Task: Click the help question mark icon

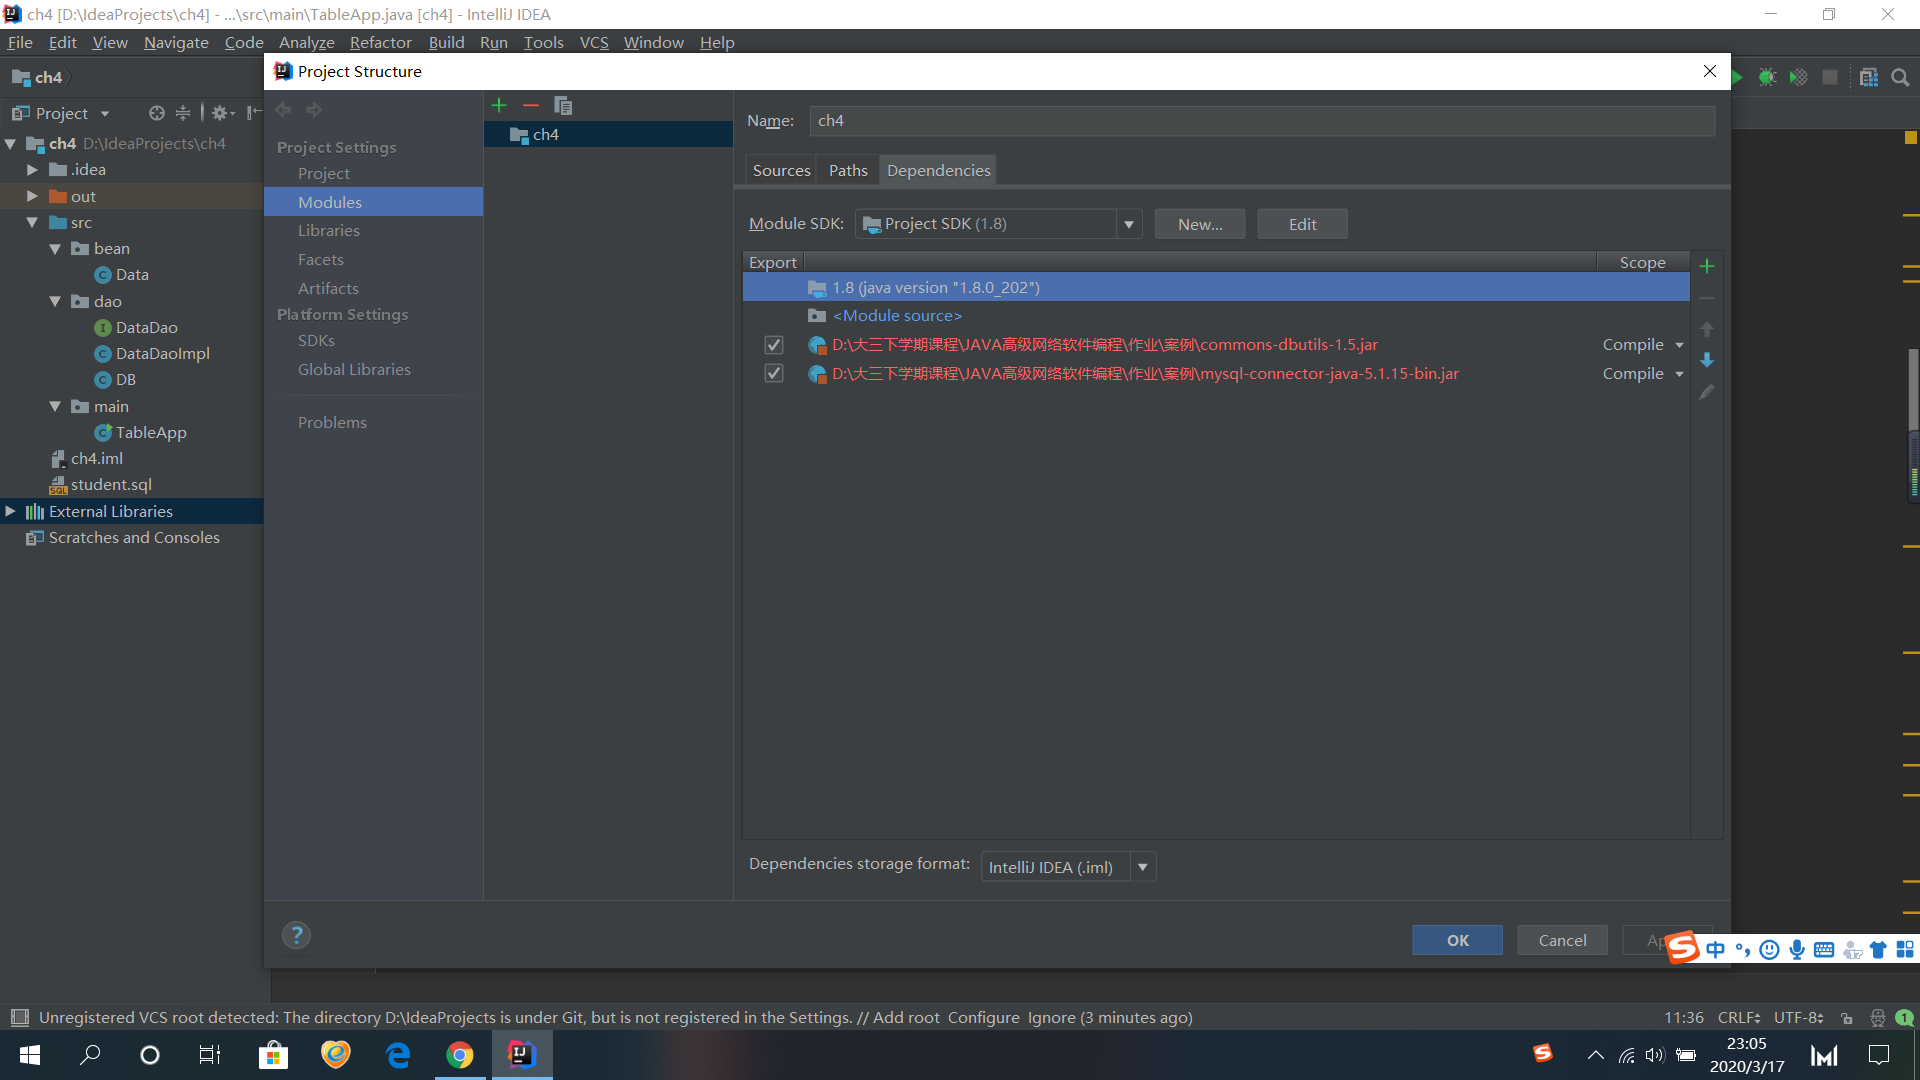Action: click(296, 935)
